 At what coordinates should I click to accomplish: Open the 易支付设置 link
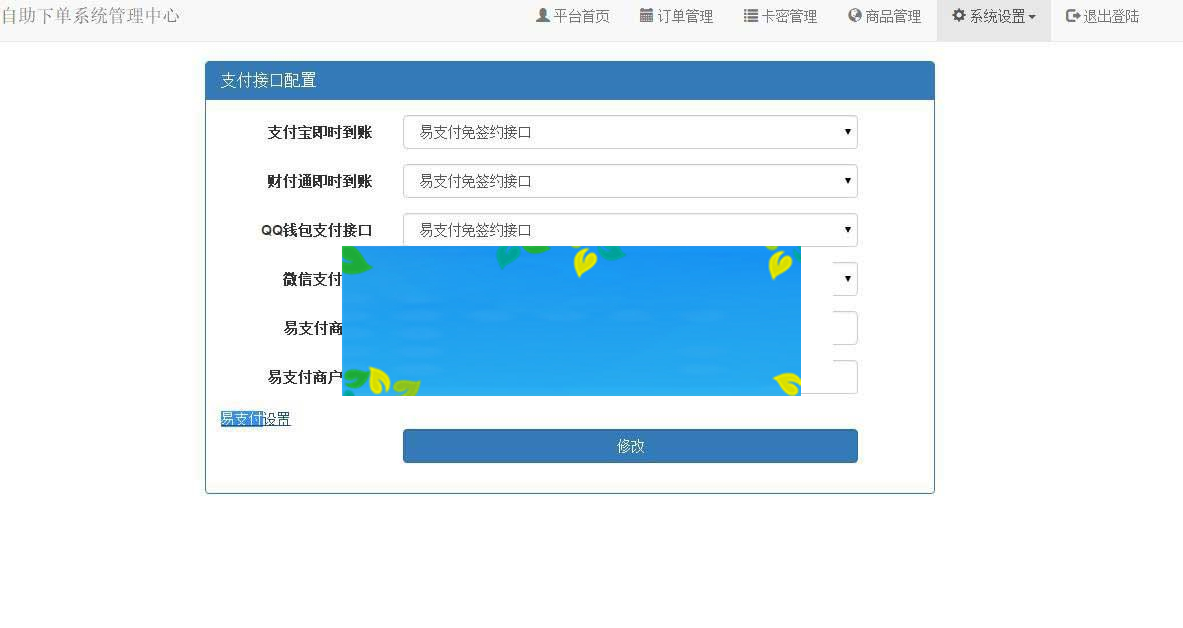coord(256,418)
